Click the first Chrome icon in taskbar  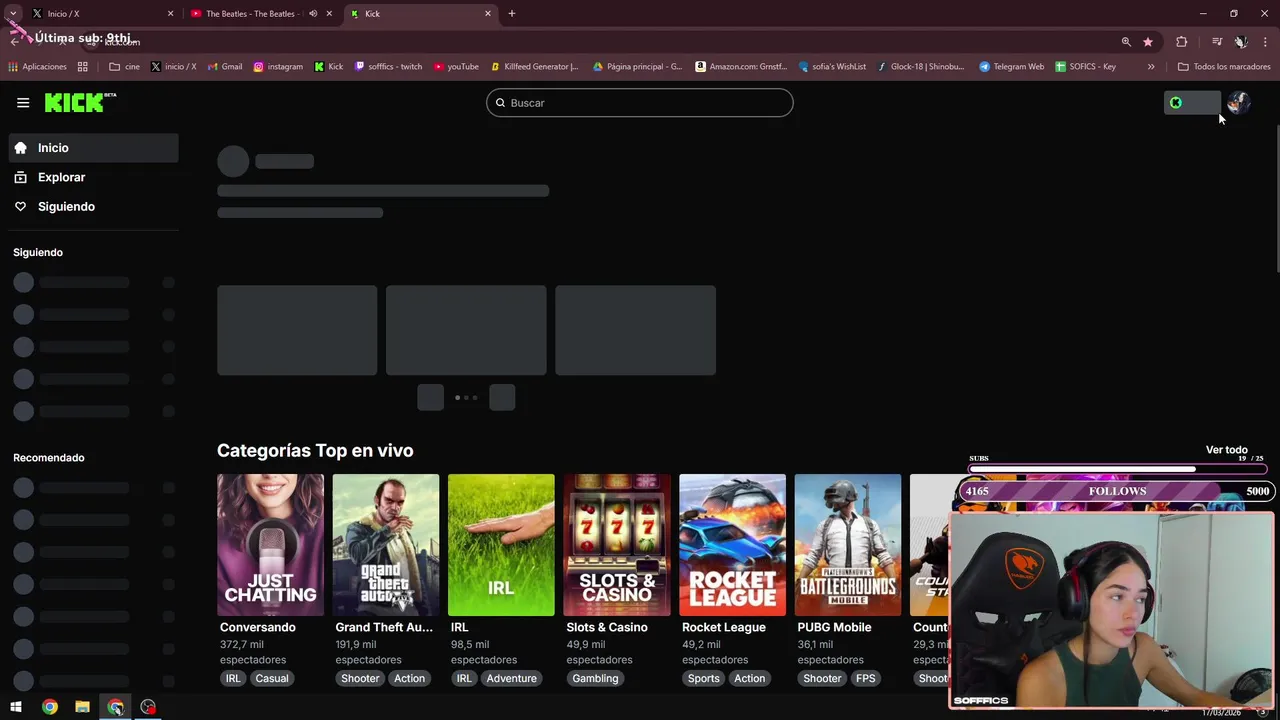tap(50, 707)
